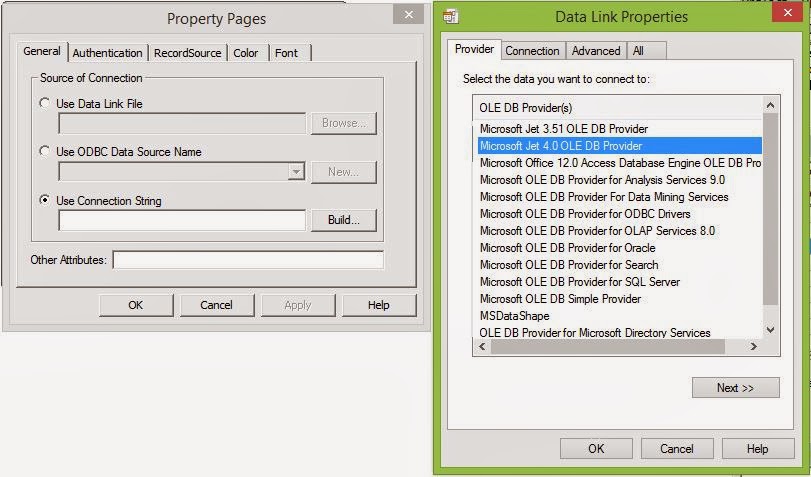This screenshot has width=811, height=477.
Task: Click the provider list scroll right arrow
Action: tap(753, 347)
